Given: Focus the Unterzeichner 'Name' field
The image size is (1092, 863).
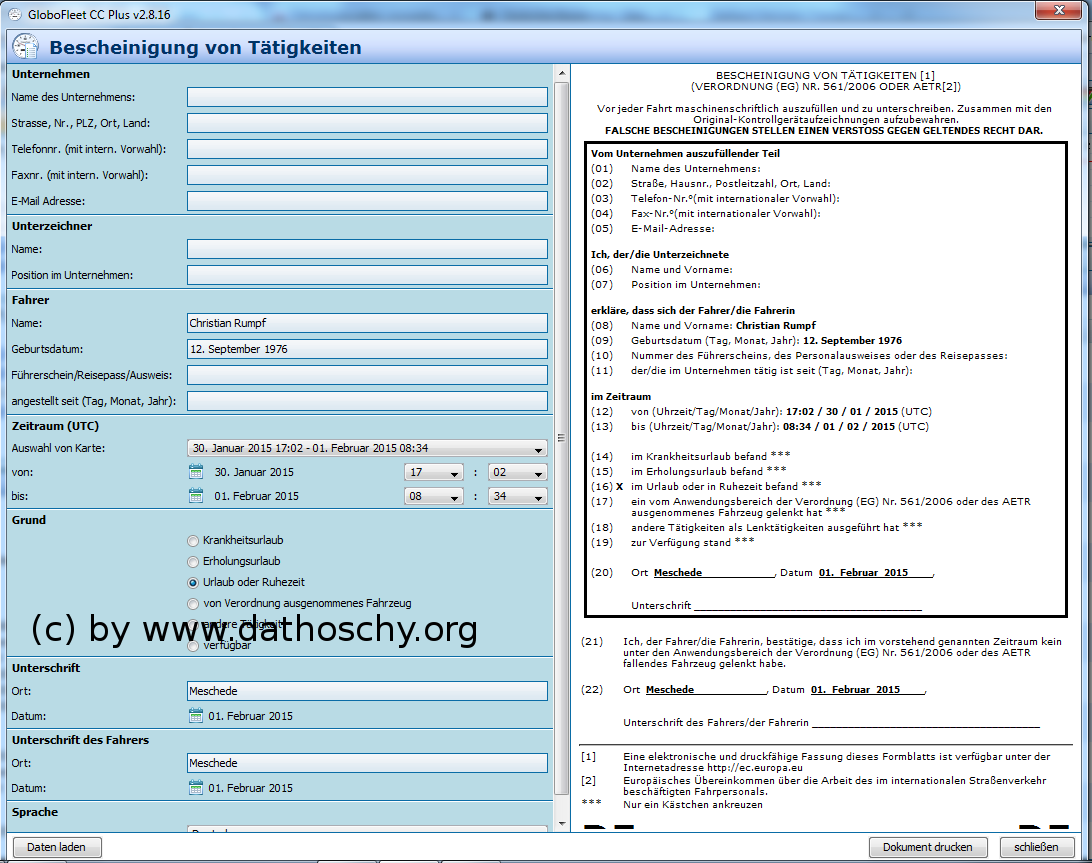Looking at the screenshot, I should click(367, 249).
